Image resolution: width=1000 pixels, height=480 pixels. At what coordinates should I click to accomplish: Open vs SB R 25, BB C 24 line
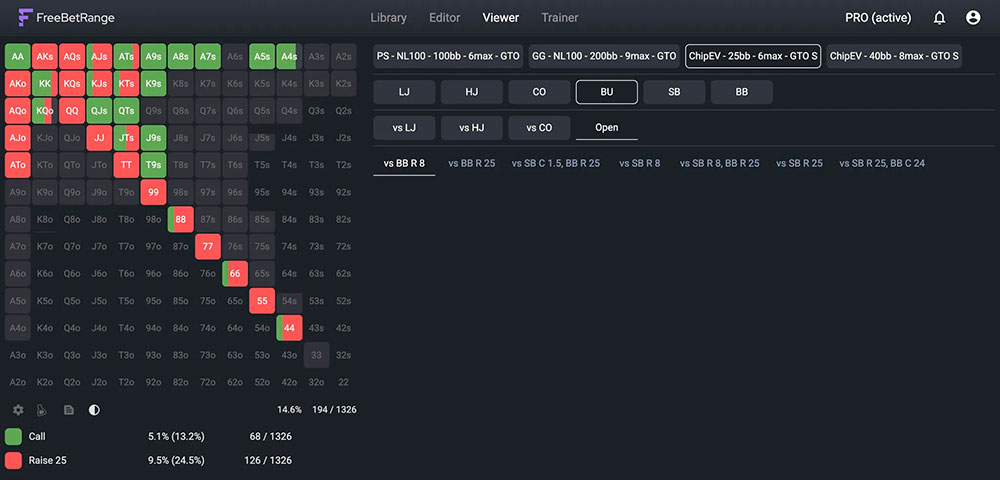tap(882, 163)
